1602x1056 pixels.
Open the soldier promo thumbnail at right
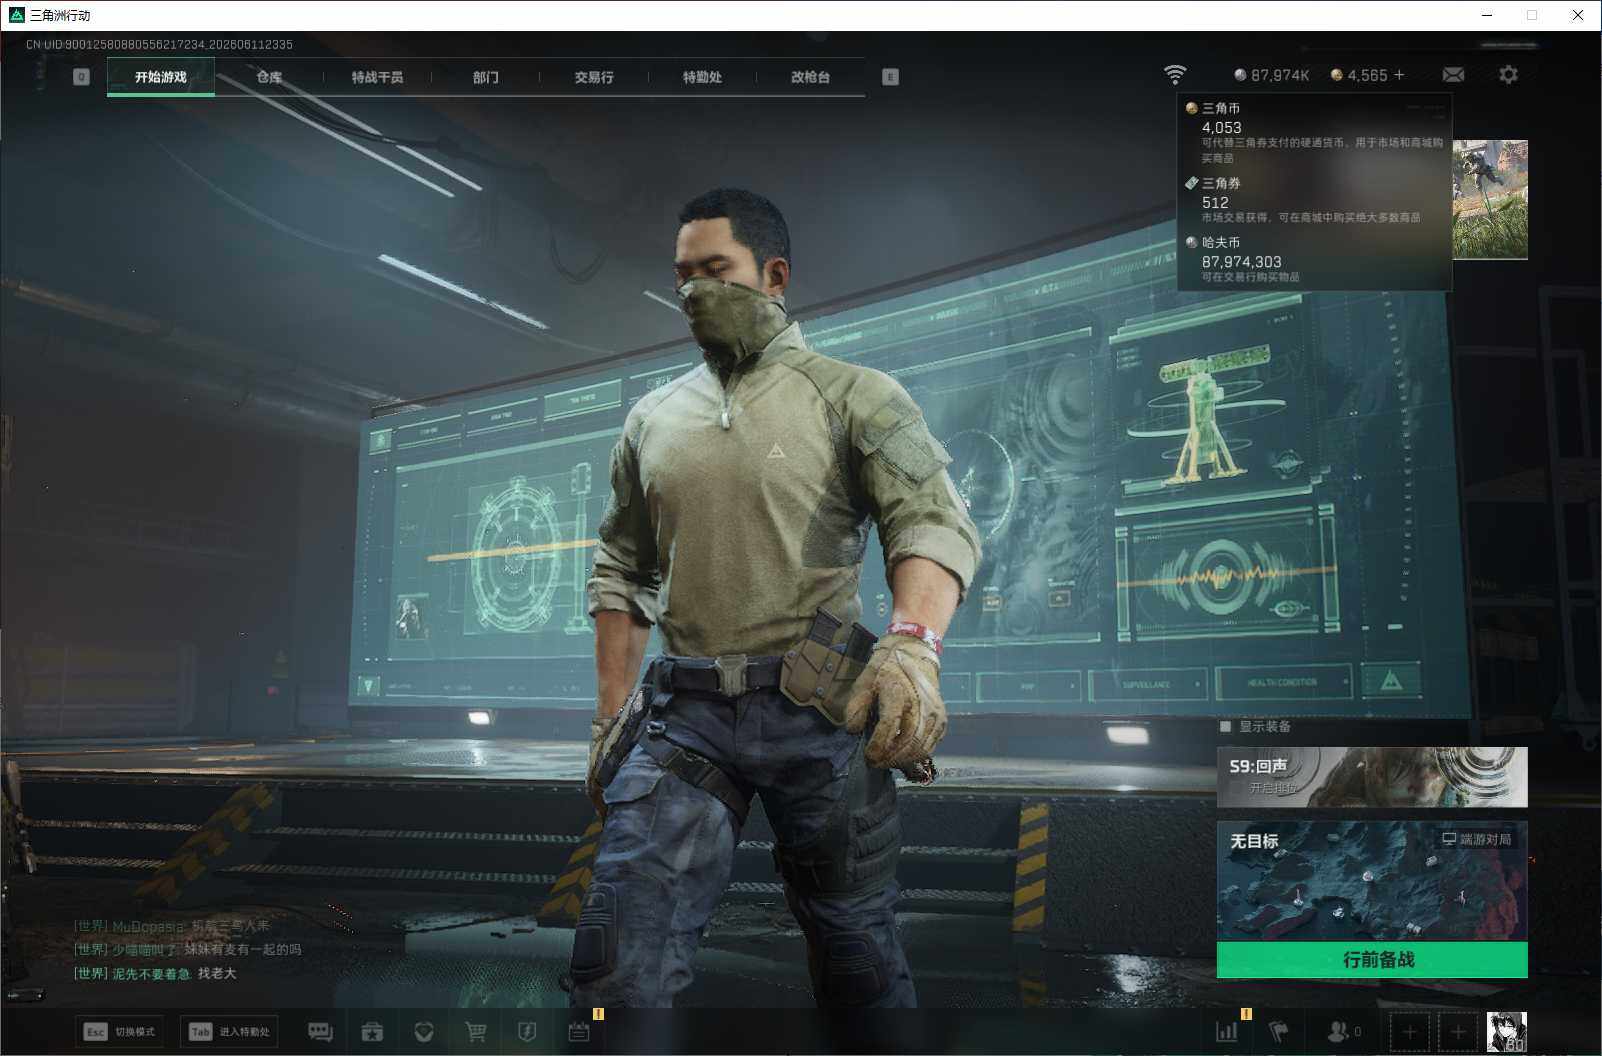(1490, 200)
